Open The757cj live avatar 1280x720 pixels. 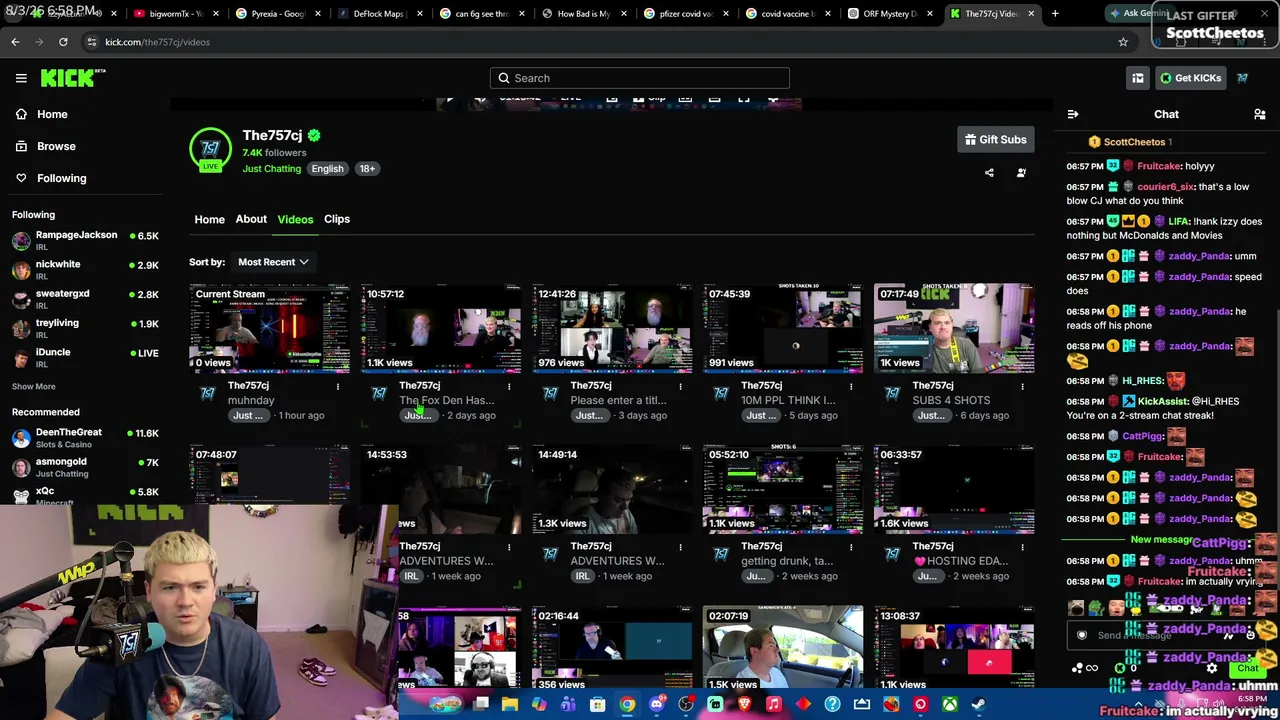pos(210,149)
